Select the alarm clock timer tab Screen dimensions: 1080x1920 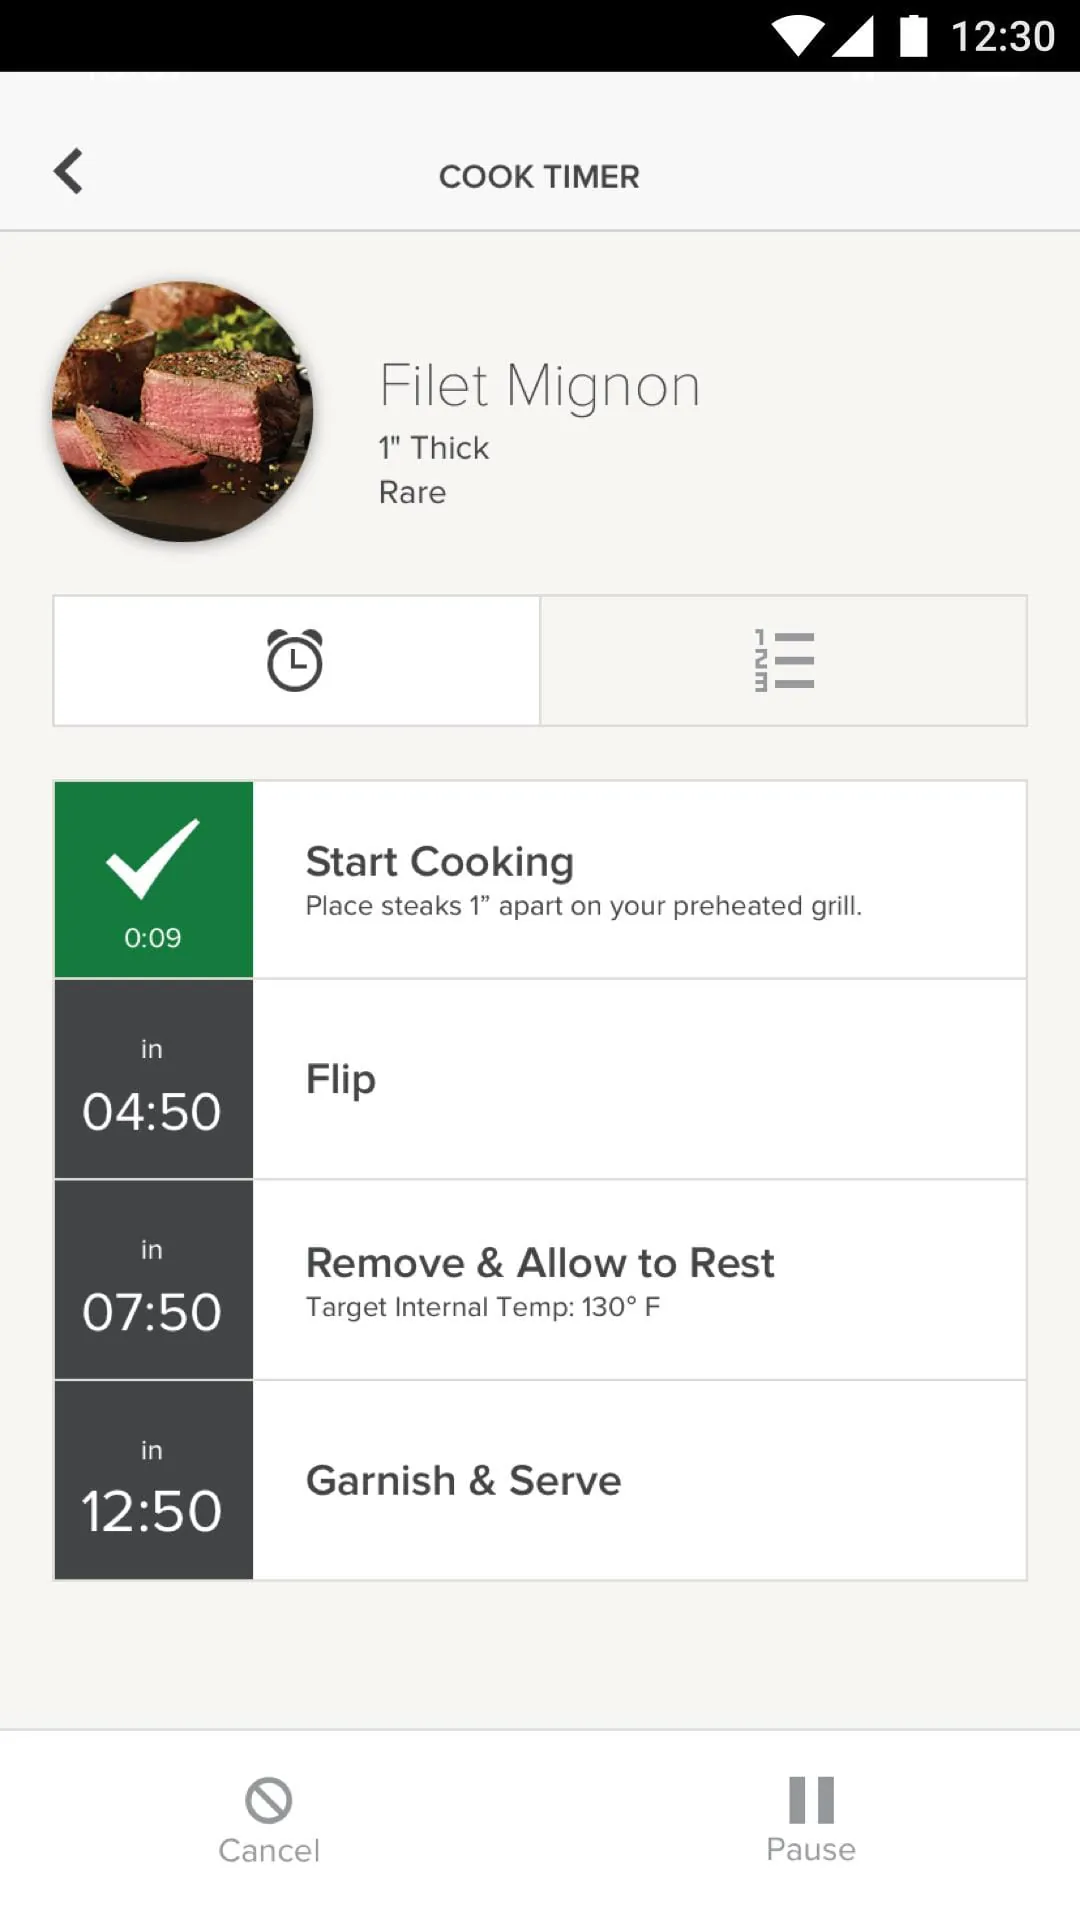click(296, 661)
